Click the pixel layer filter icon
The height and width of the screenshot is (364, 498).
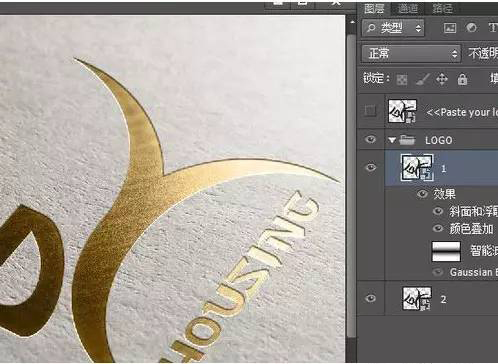[x=450, y=28]
